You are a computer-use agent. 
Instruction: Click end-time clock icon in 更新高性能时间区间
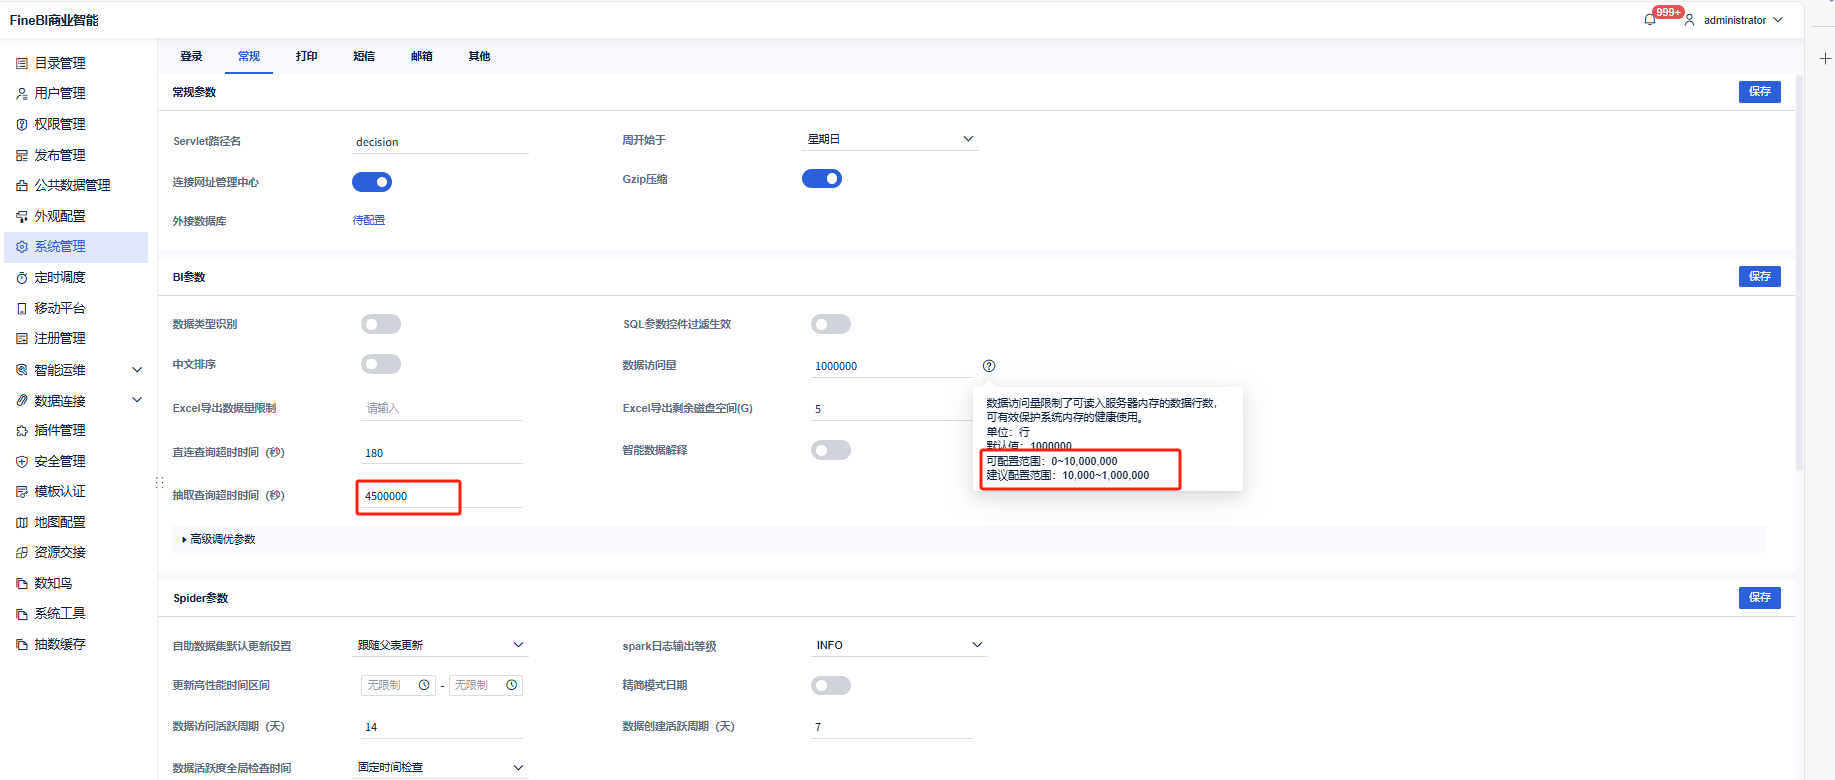511,685
